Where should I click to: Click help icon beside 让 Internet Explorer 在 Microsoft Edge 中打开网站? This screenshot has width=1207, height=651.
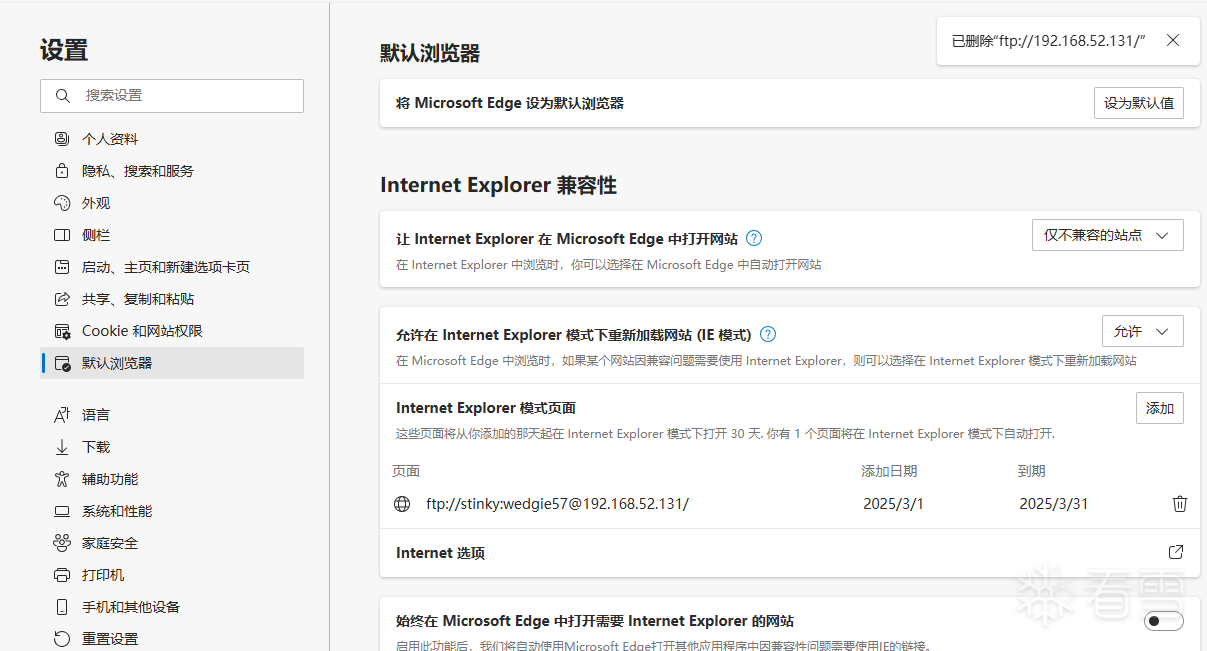(754, 238)
